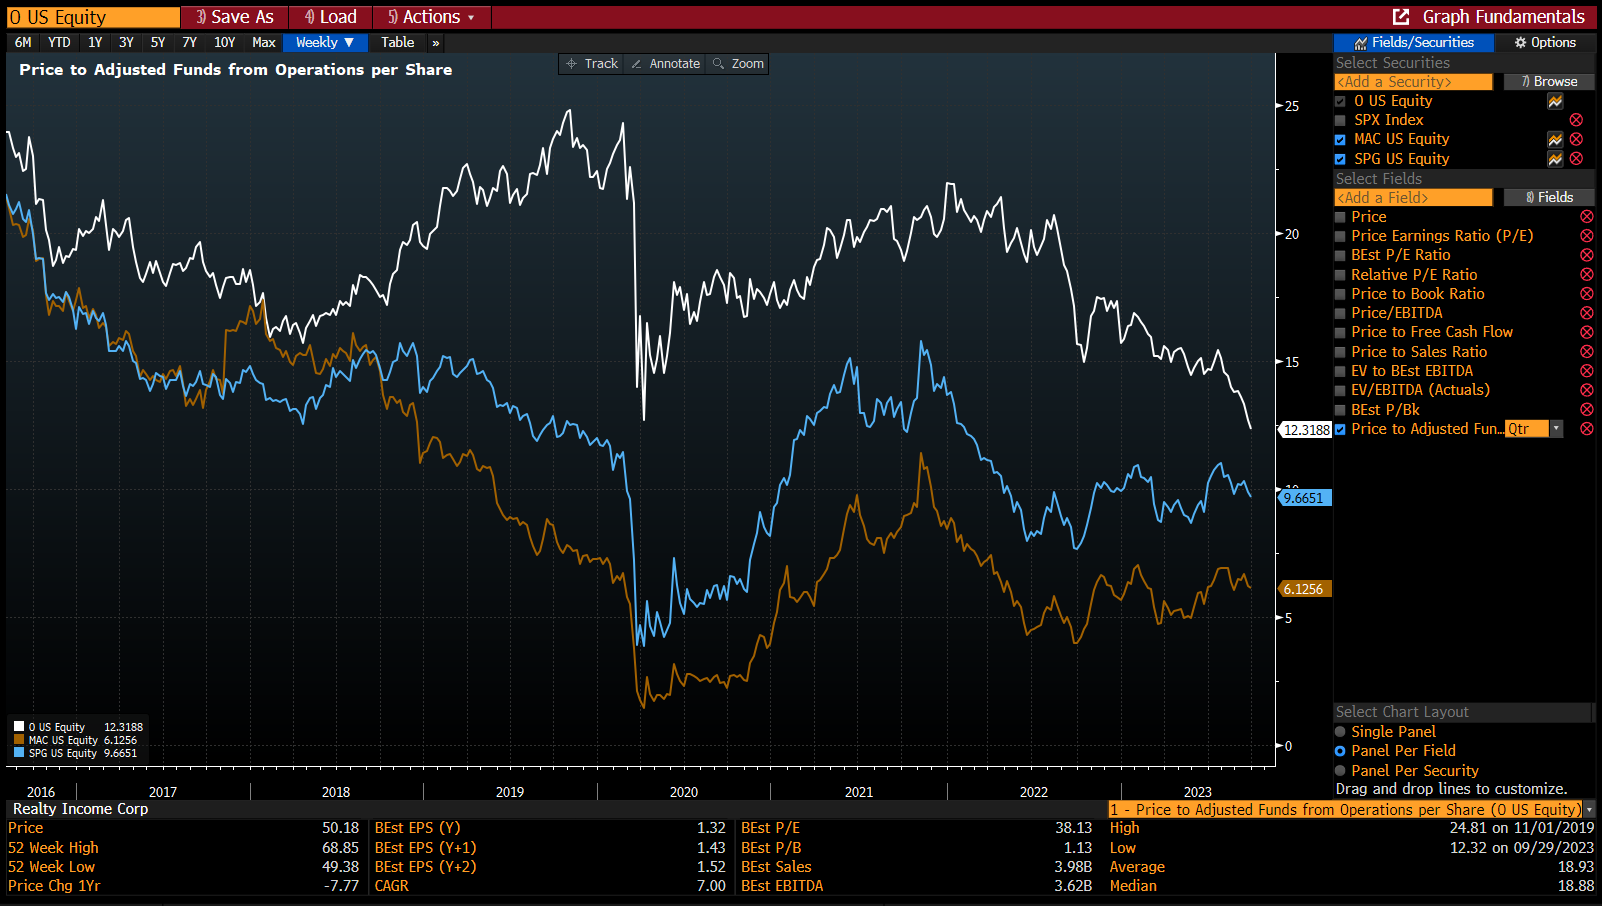This screenshot has width=1602, height=906.
Task: Delete Price to Sales Ratio field
Action: pyautogui.click(x=1586, y=352)
